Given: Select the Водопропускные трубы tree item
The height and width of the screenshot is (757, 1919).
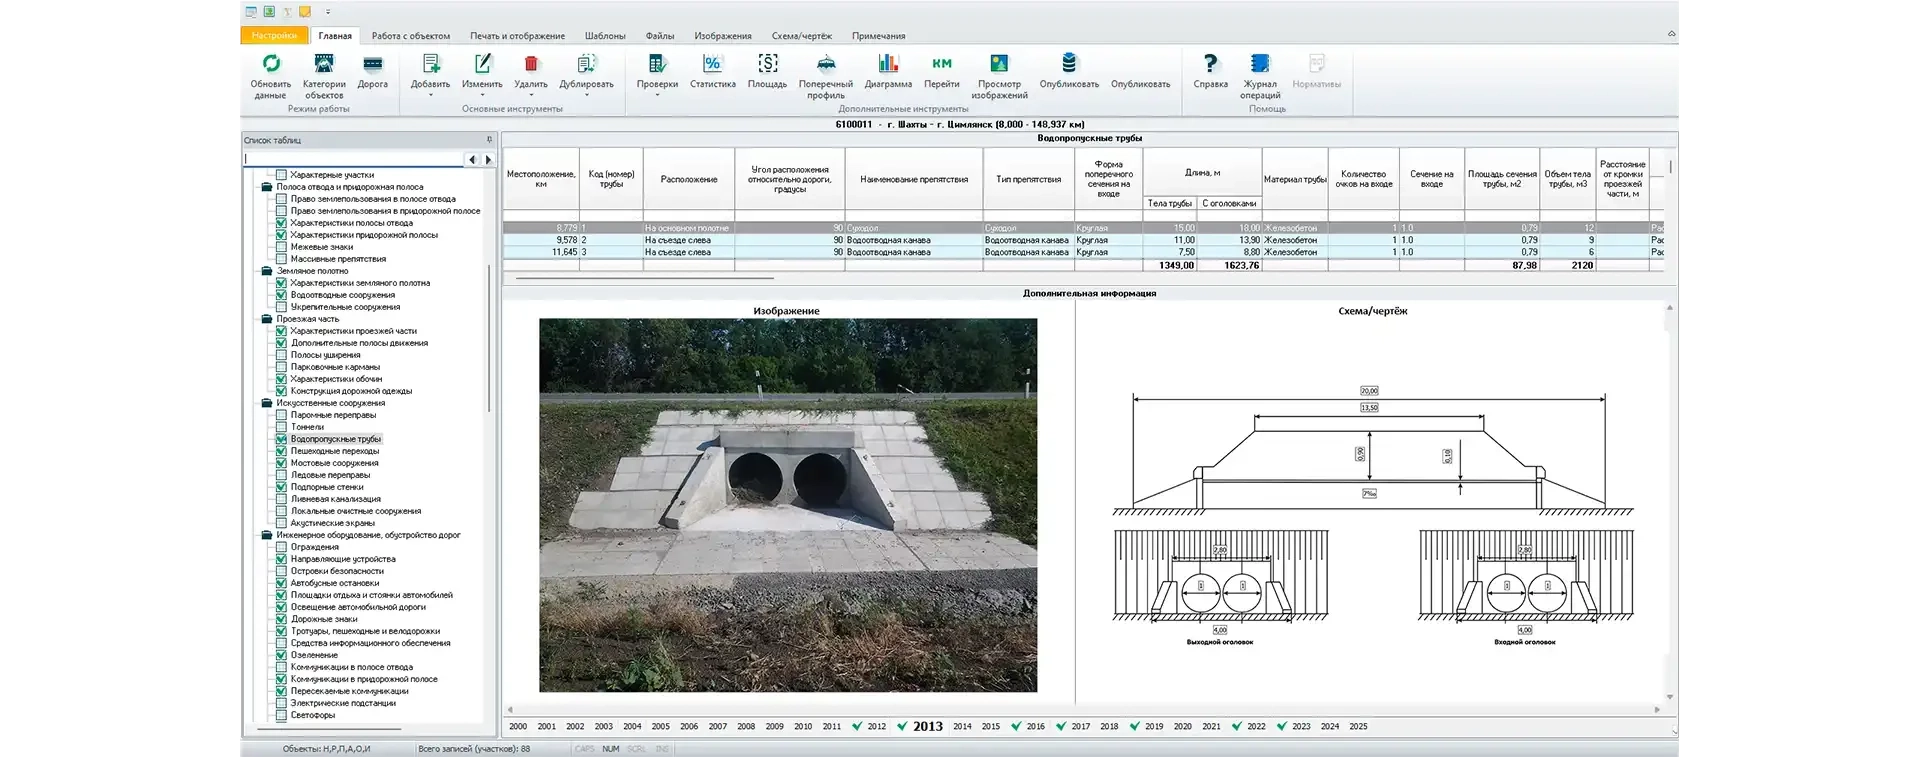Looking at the screenshot, I should pos(336,439).
